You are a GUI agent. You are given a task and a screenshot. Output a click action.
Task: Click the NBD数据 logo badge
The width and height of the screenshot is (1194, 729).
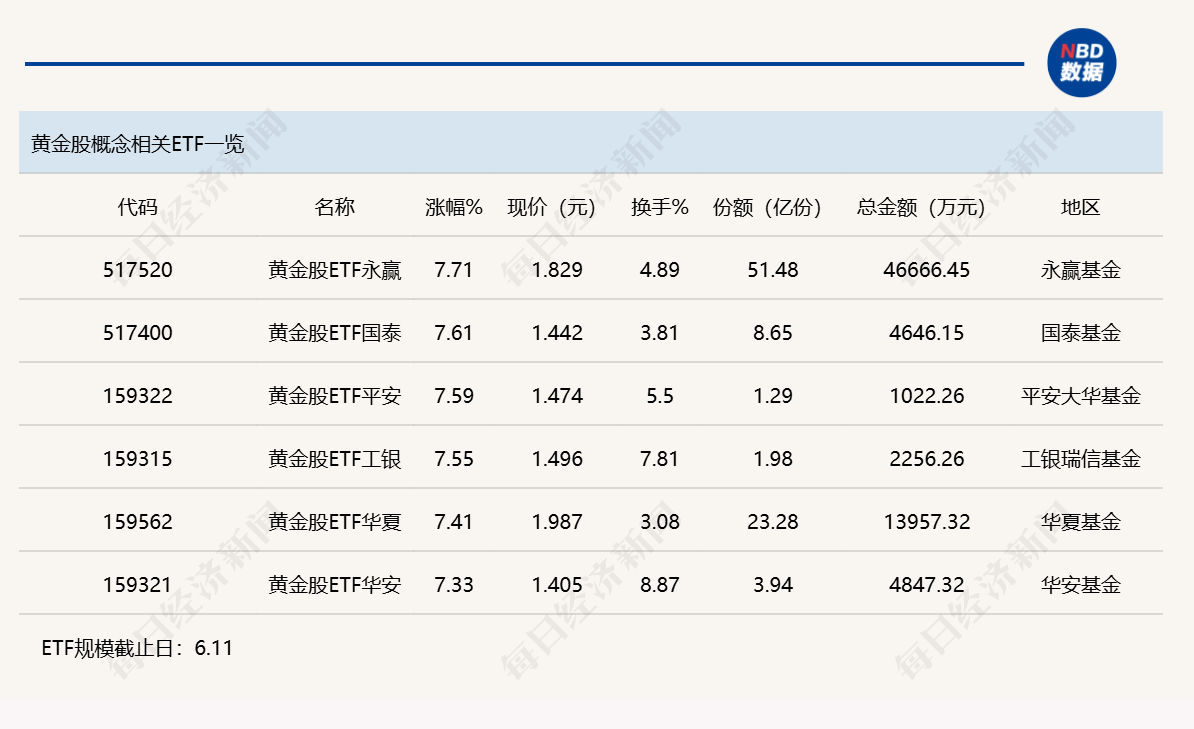point(1081,62)
